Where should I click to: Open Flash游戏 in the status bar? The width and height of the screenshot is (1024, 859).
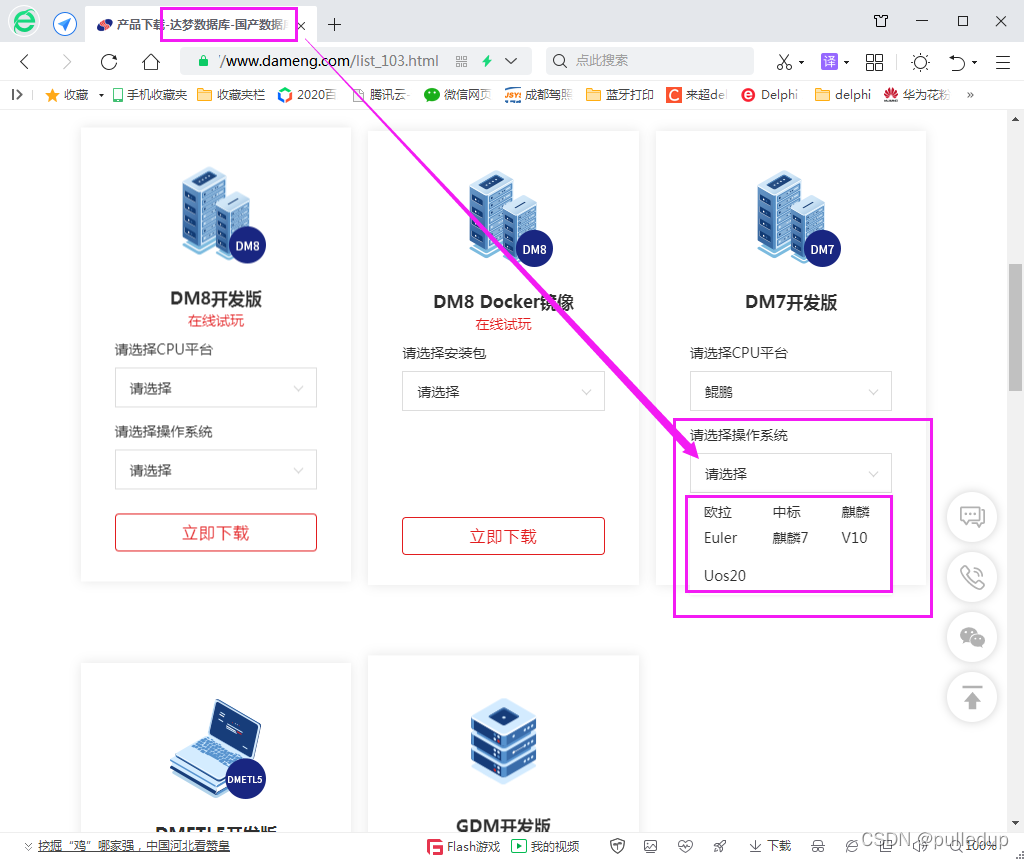pos(463,847)
